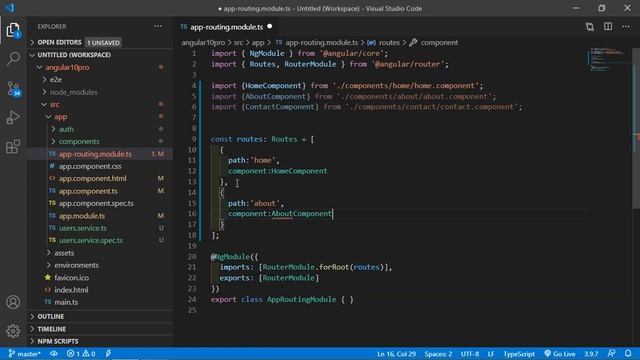This screenshot has height=360, width=640.
Task: Change end of line sequence LF
Action: coord(491,354)
